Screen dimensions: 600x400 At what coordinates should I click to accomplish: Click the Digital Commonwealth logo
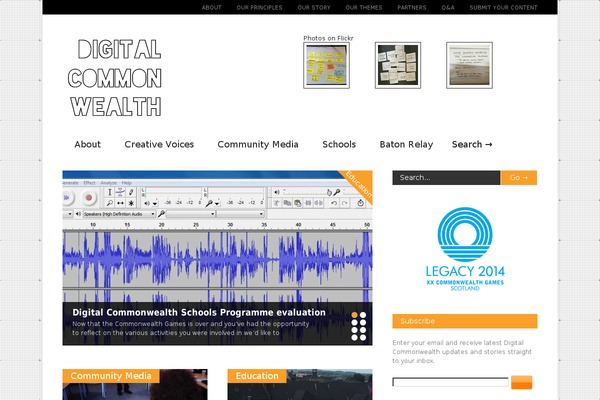[117, 79]
